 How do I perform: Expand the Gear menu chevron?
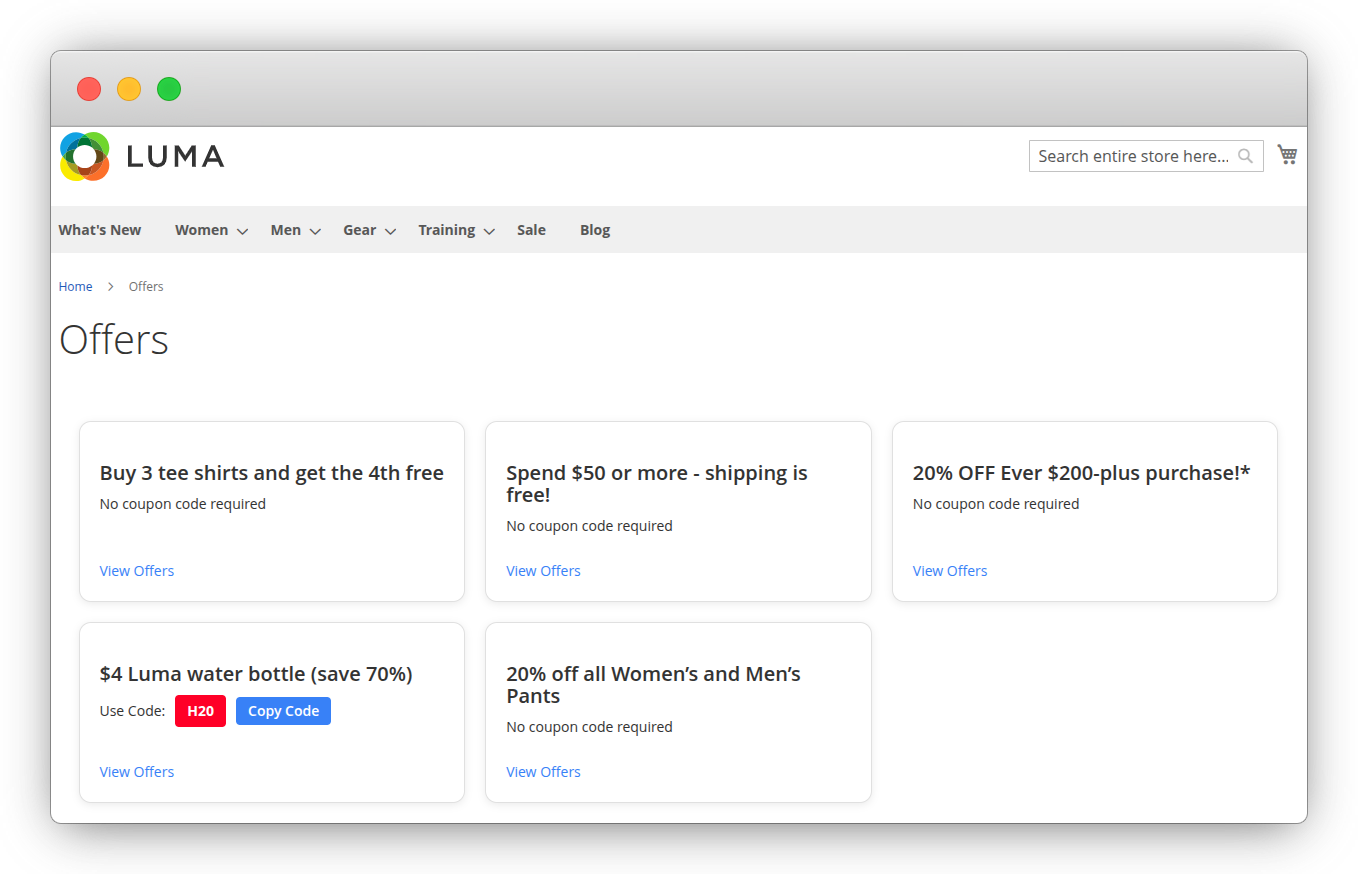coord(390,231)
